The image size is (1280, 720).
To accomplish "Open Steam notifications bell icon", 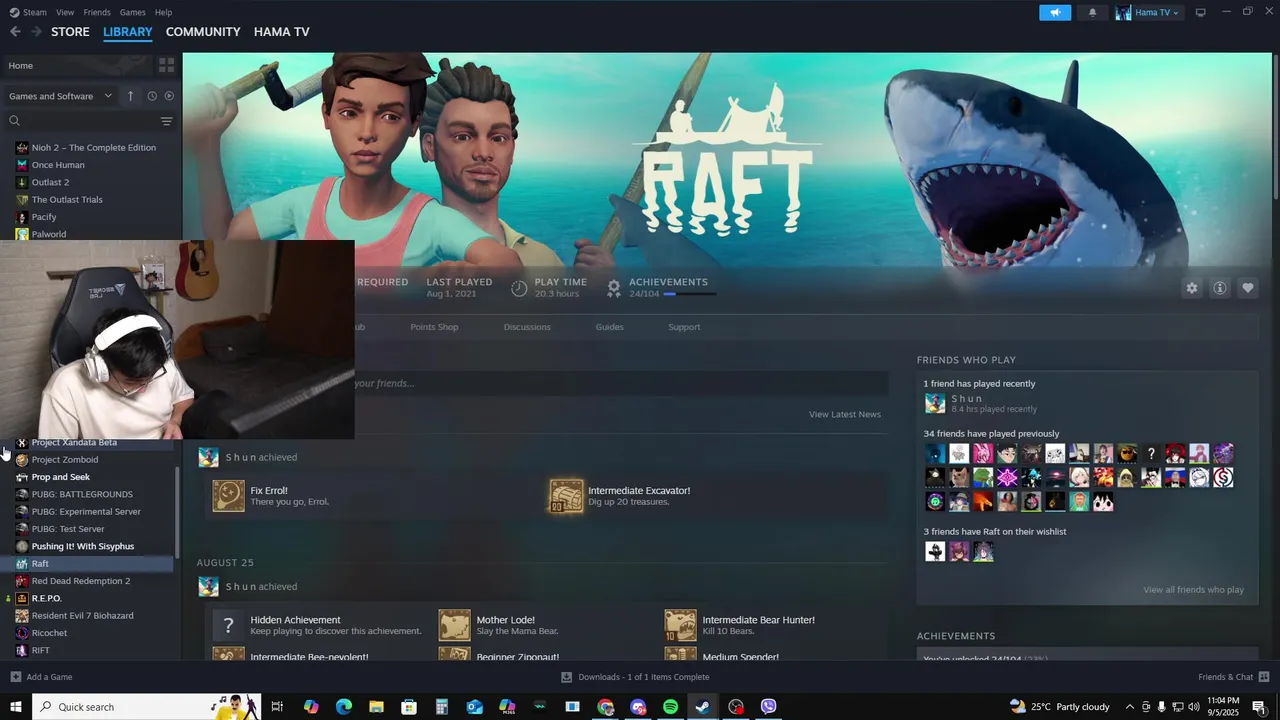I will 1092,12.
